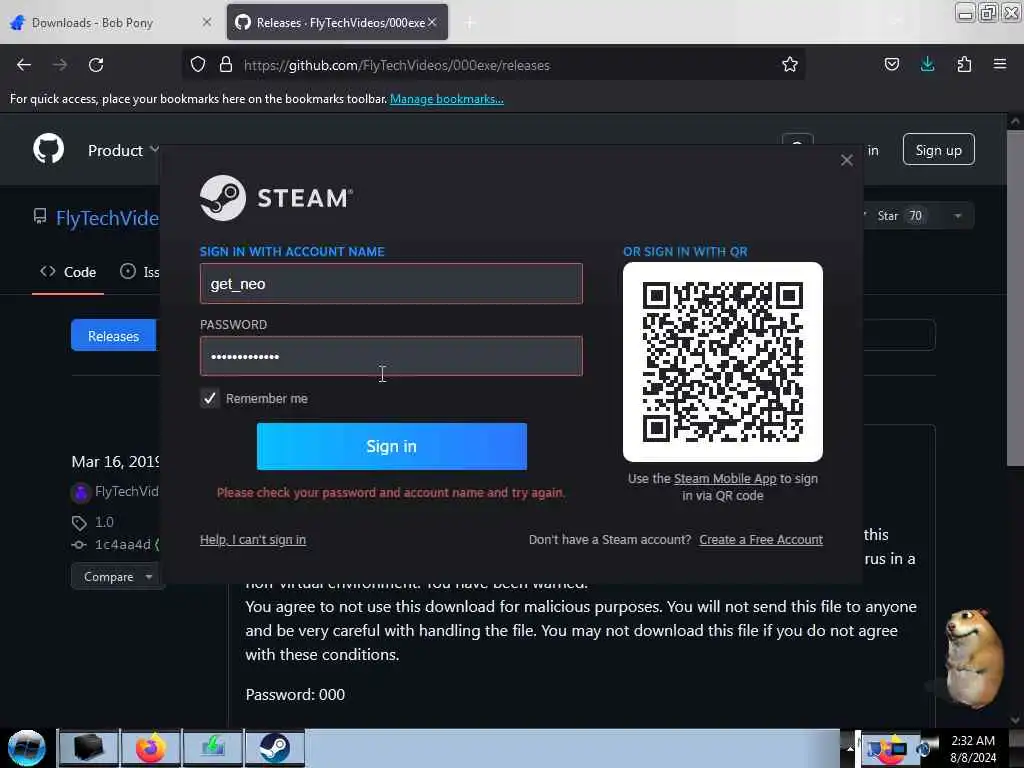This screenshot has width=1024, height=768.
Task: Open the tracking protection shield icon
Action: (x=198, y=65)
